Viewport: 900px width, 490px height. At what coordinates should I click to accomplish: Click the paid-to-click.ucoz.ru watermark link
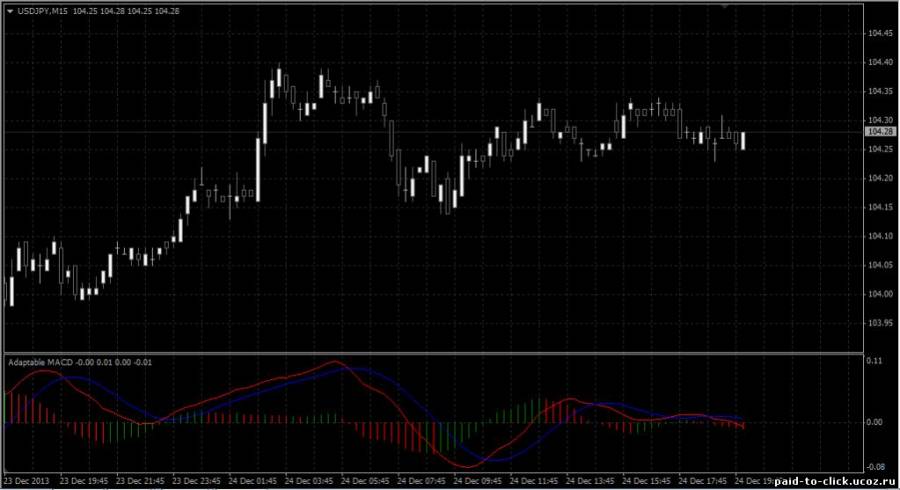pyautogui.click(x=834, y=481)
